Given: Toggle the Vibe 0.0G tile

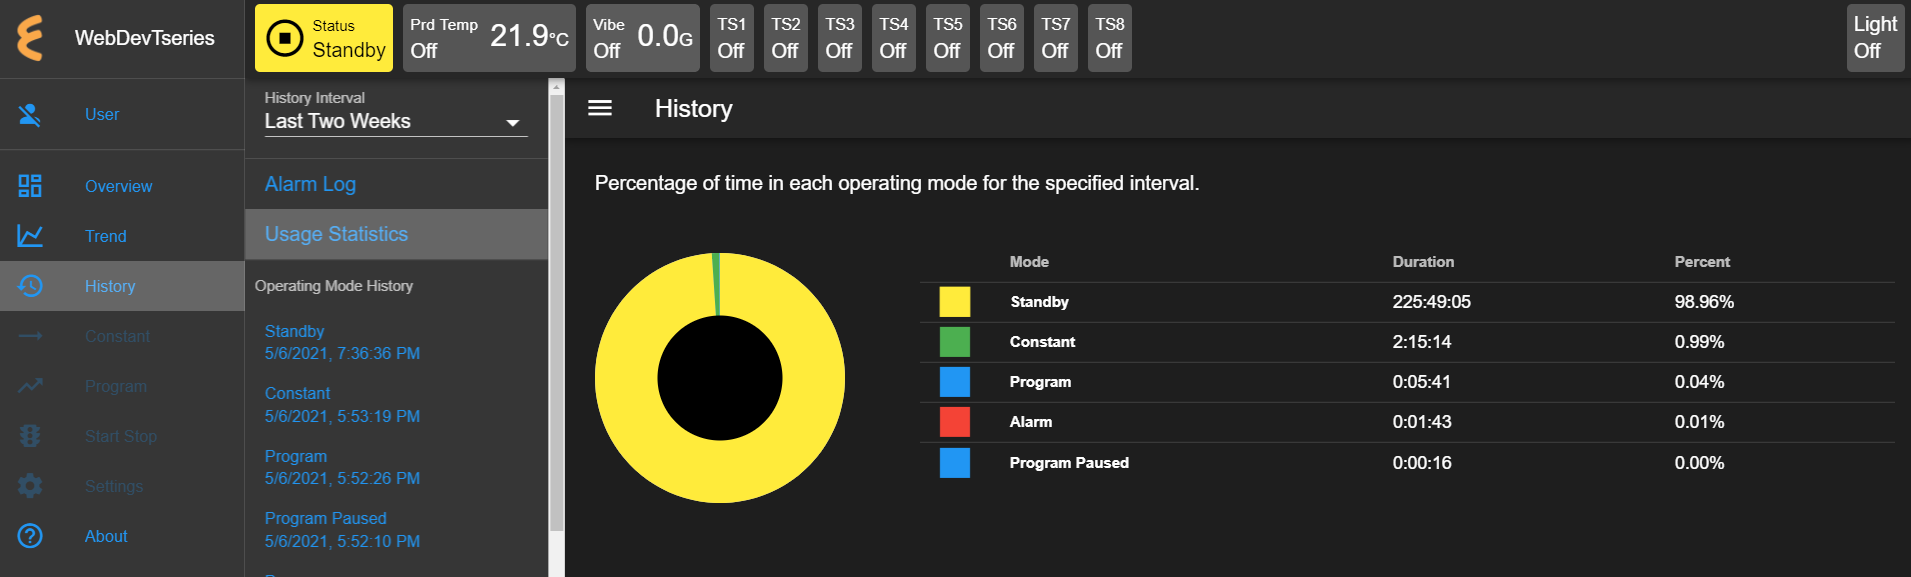Looking at the screenshot, I should 643,38.
